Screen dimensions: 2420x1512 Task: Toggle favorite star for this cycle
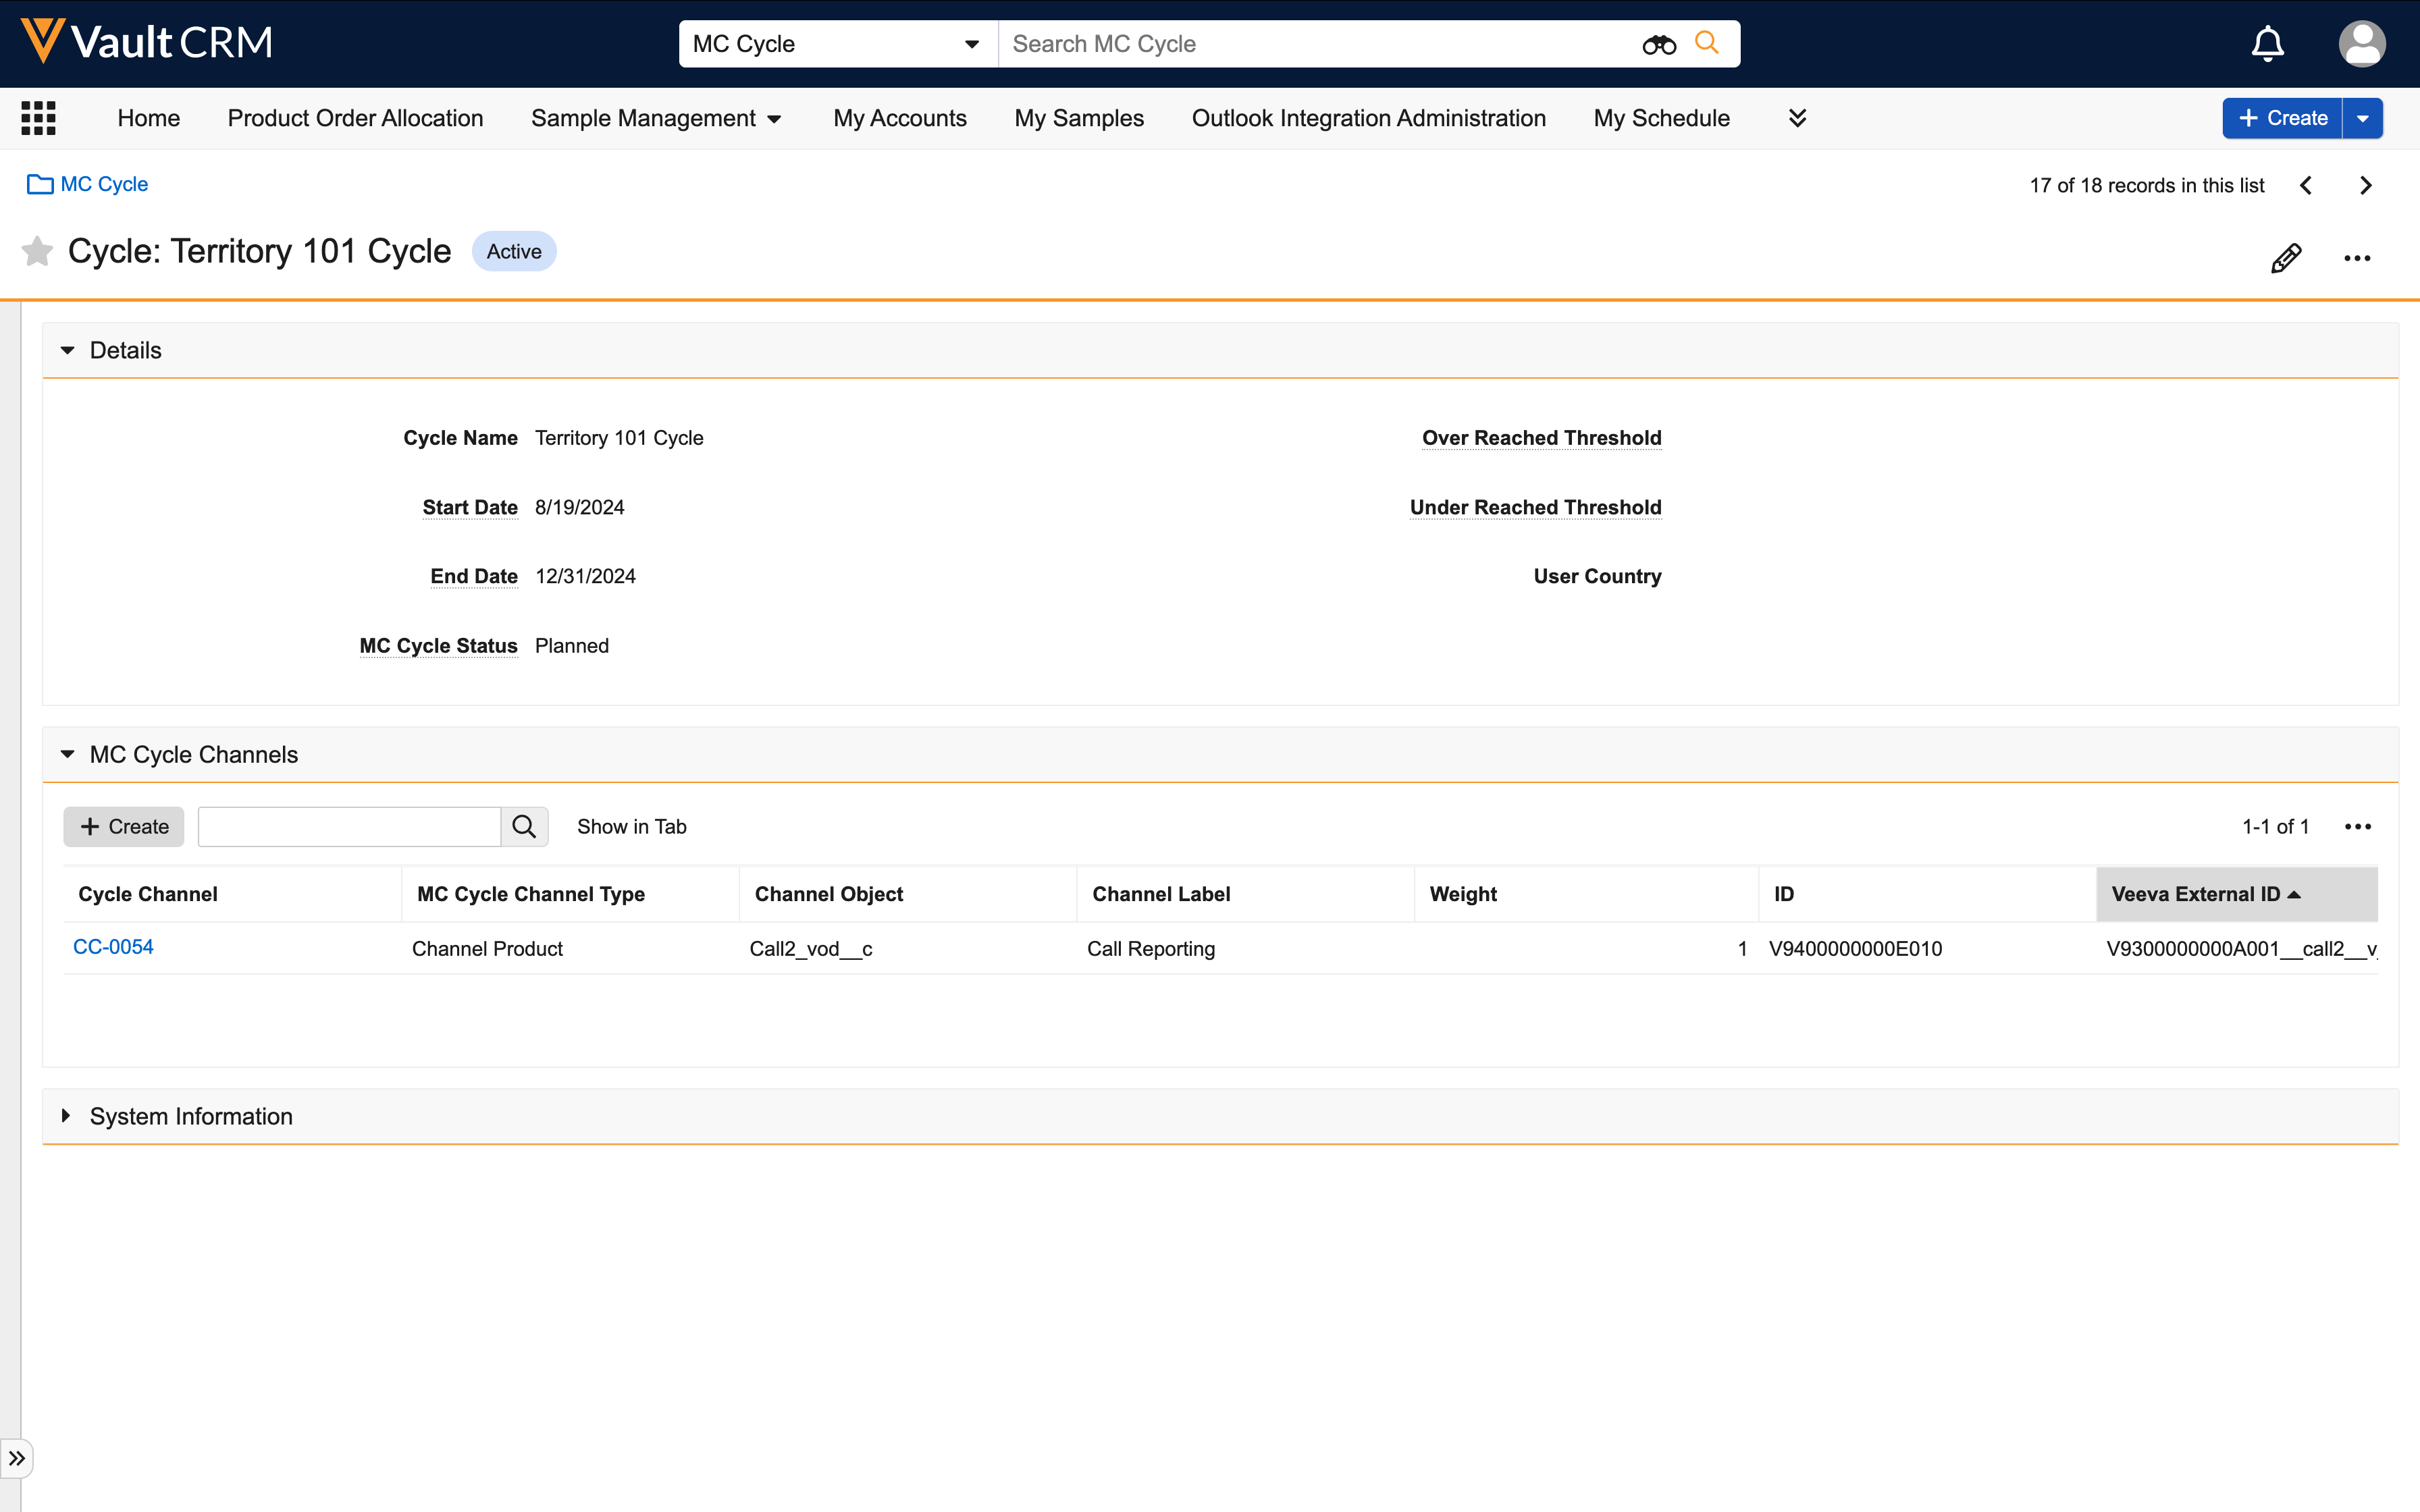37,251
